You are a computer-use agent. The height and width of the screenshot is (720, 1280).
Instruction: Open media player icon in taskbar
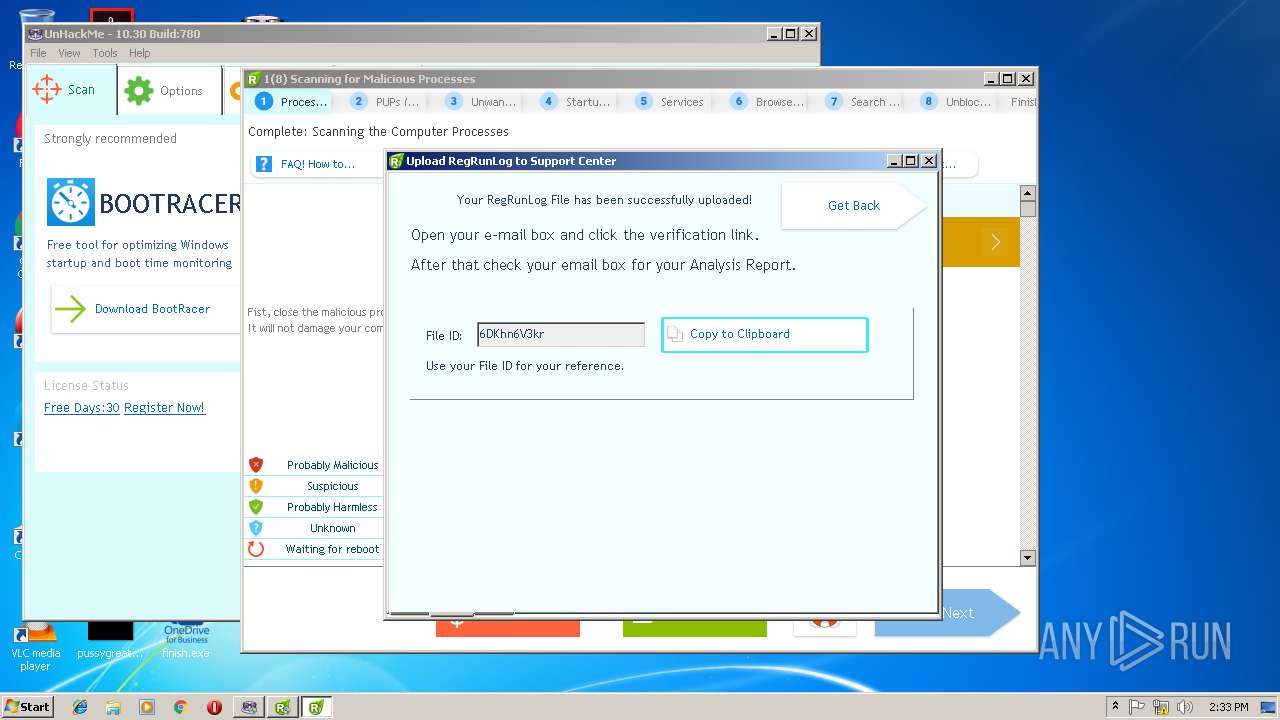tap(147, 707)
